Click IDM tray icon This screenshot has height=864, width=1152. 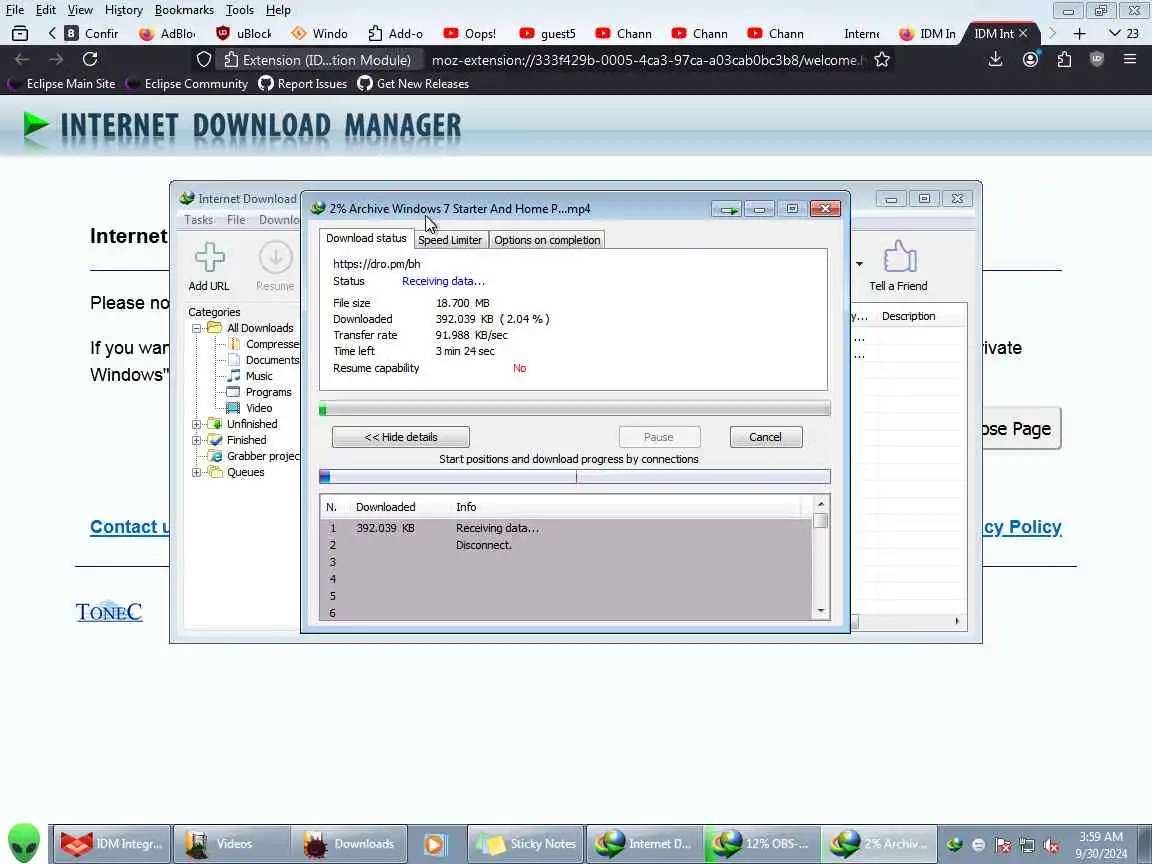coord(954,845)
